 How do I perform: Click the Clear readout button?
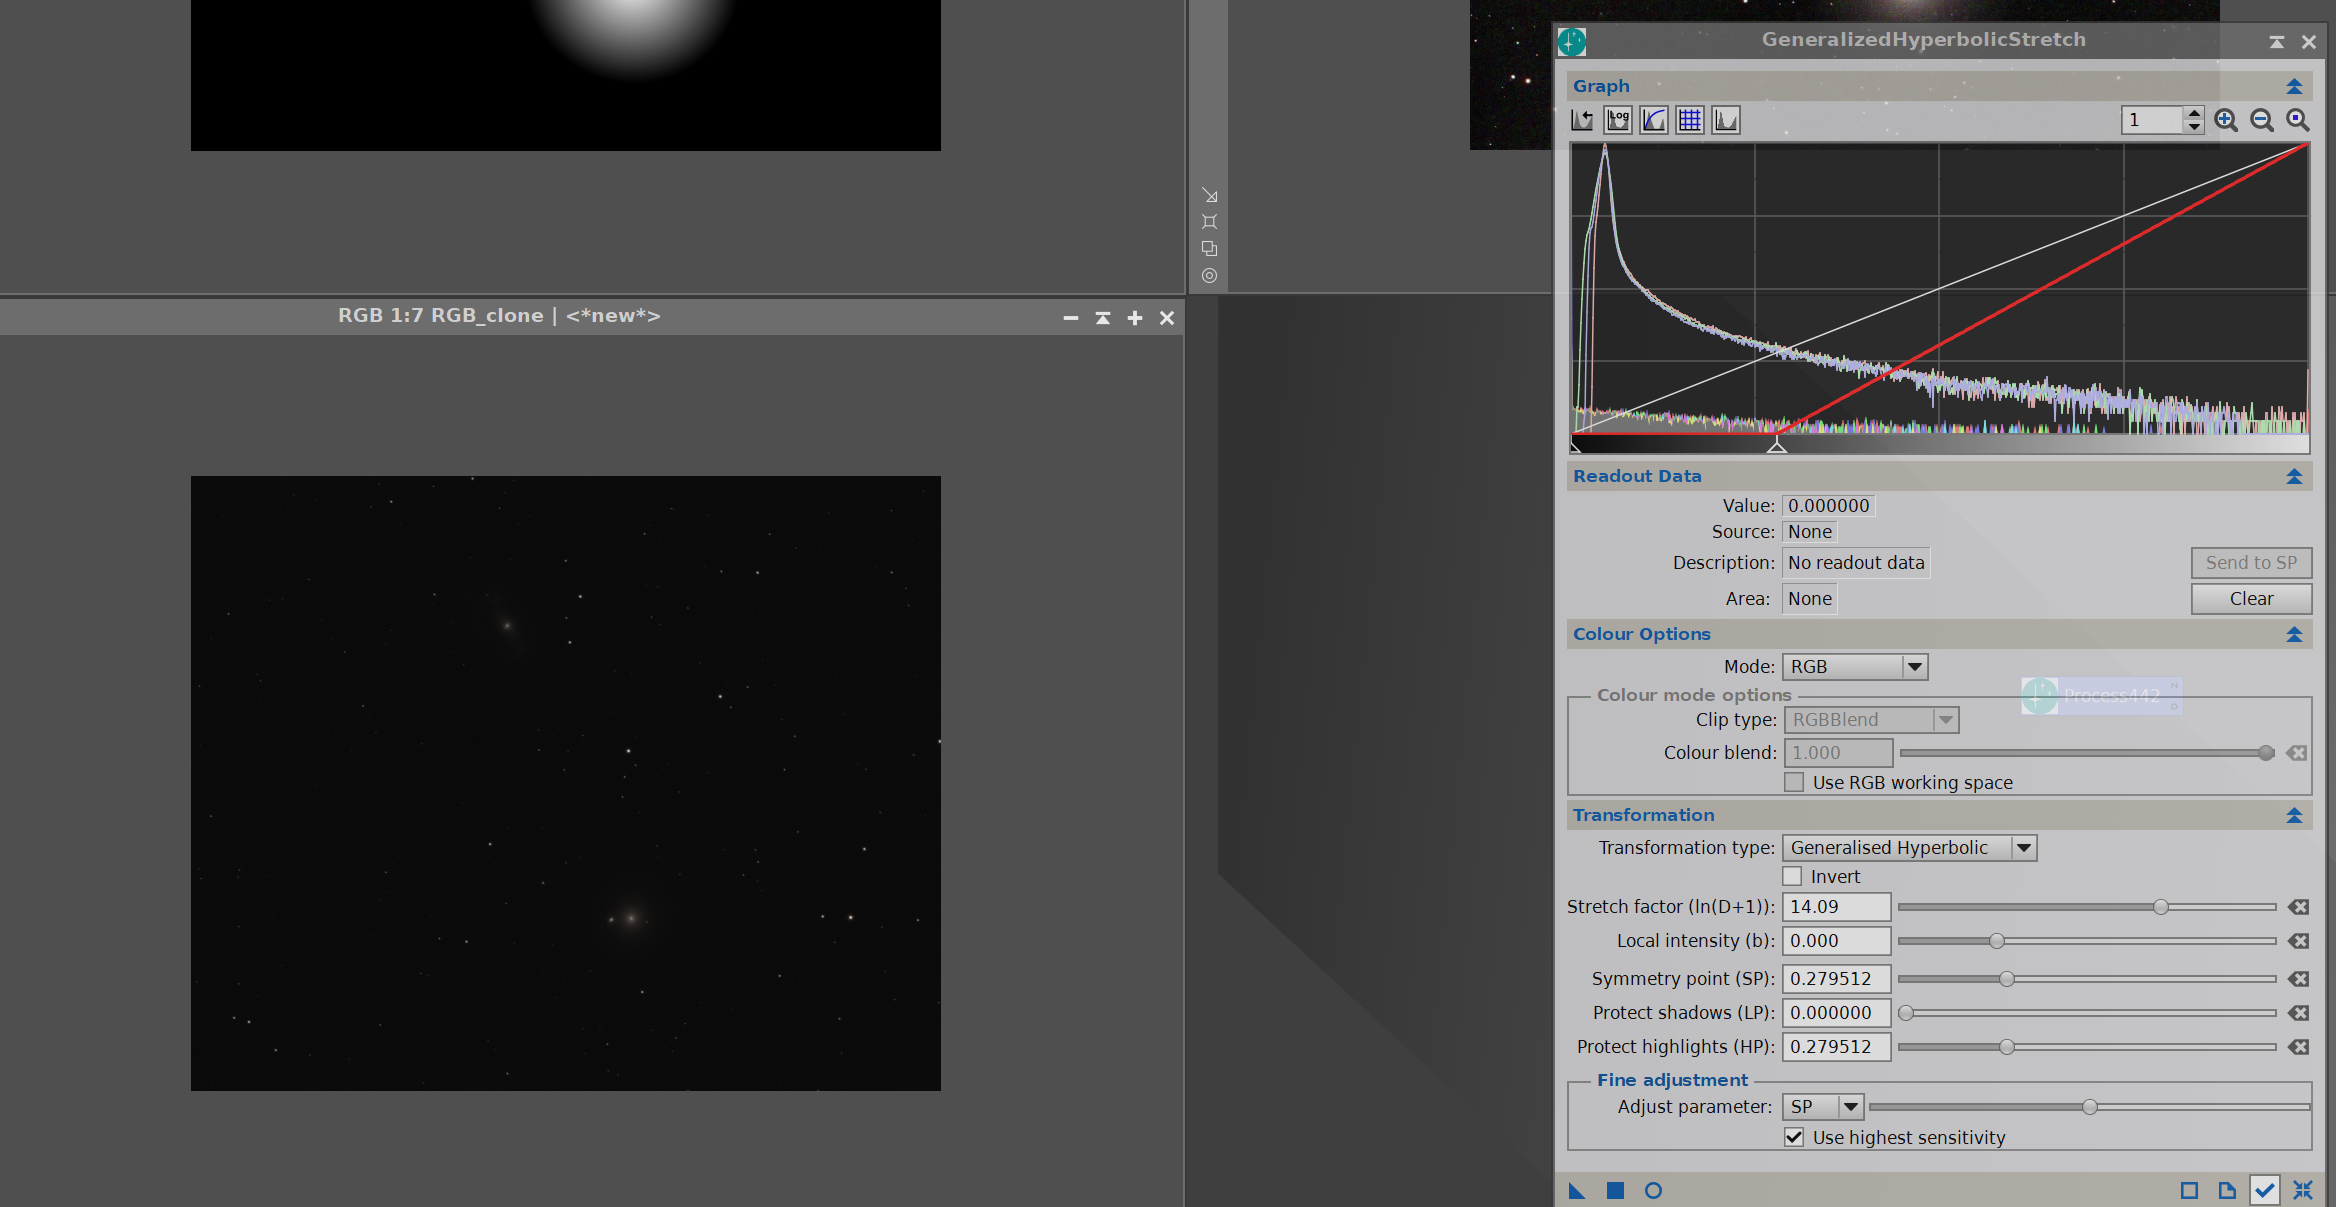click(x=2251, y=599)
